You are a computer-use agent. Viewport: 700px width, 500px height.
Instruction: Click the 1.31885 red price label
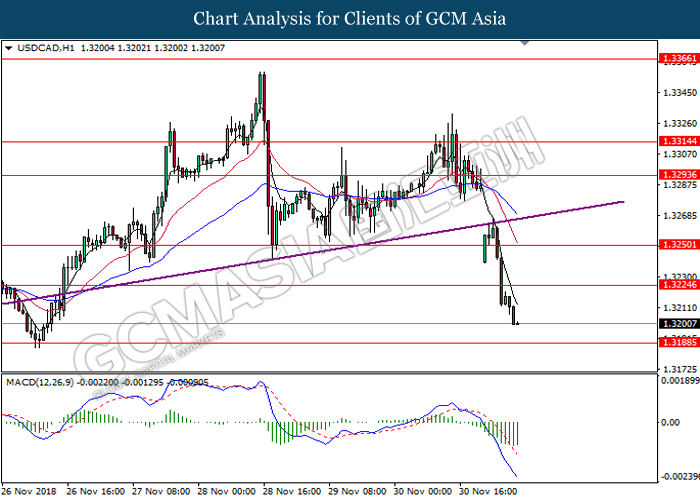(679, 342)
